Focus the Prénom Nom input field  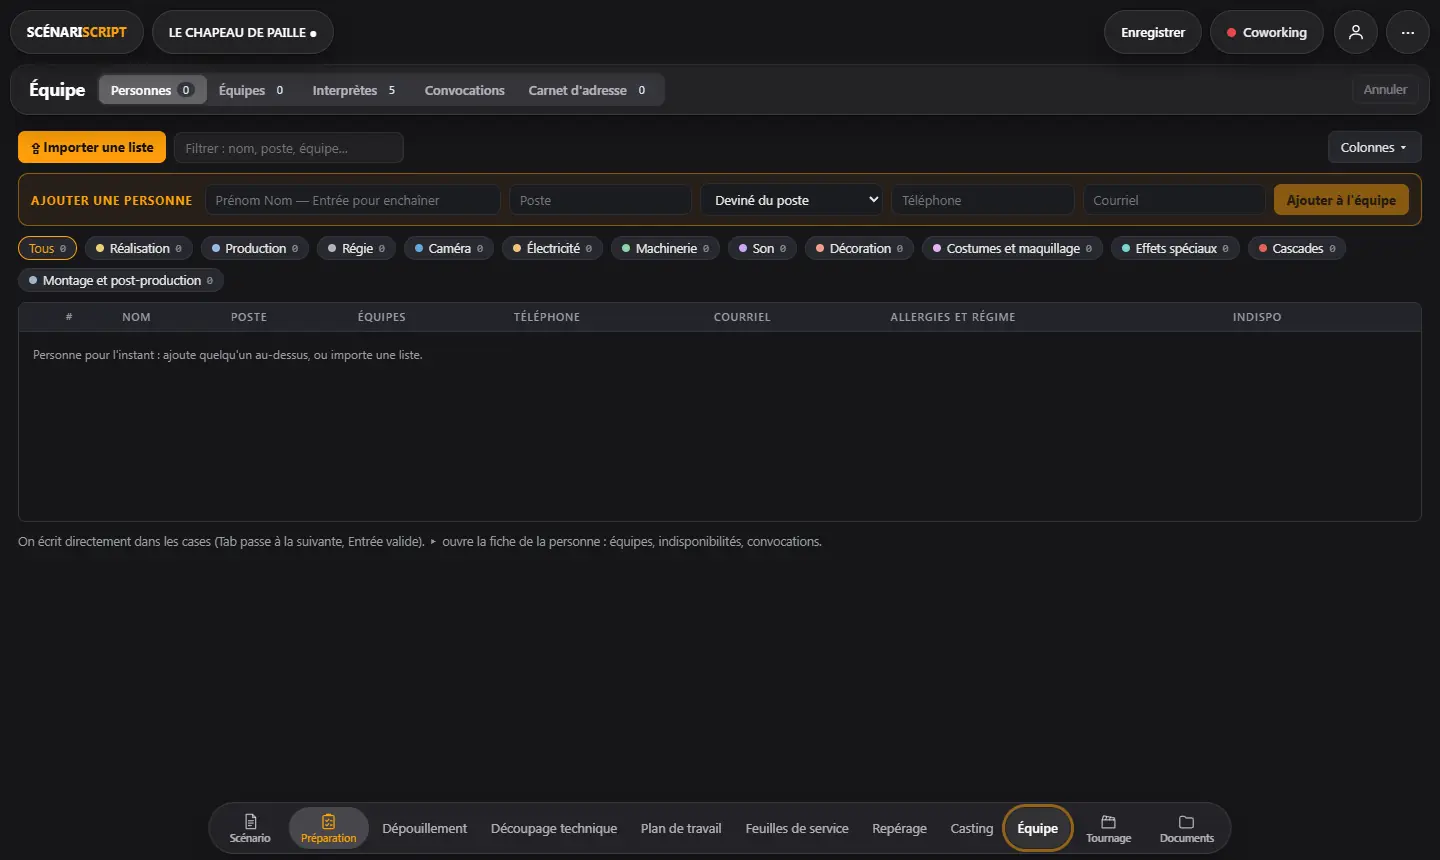point(353,200)
